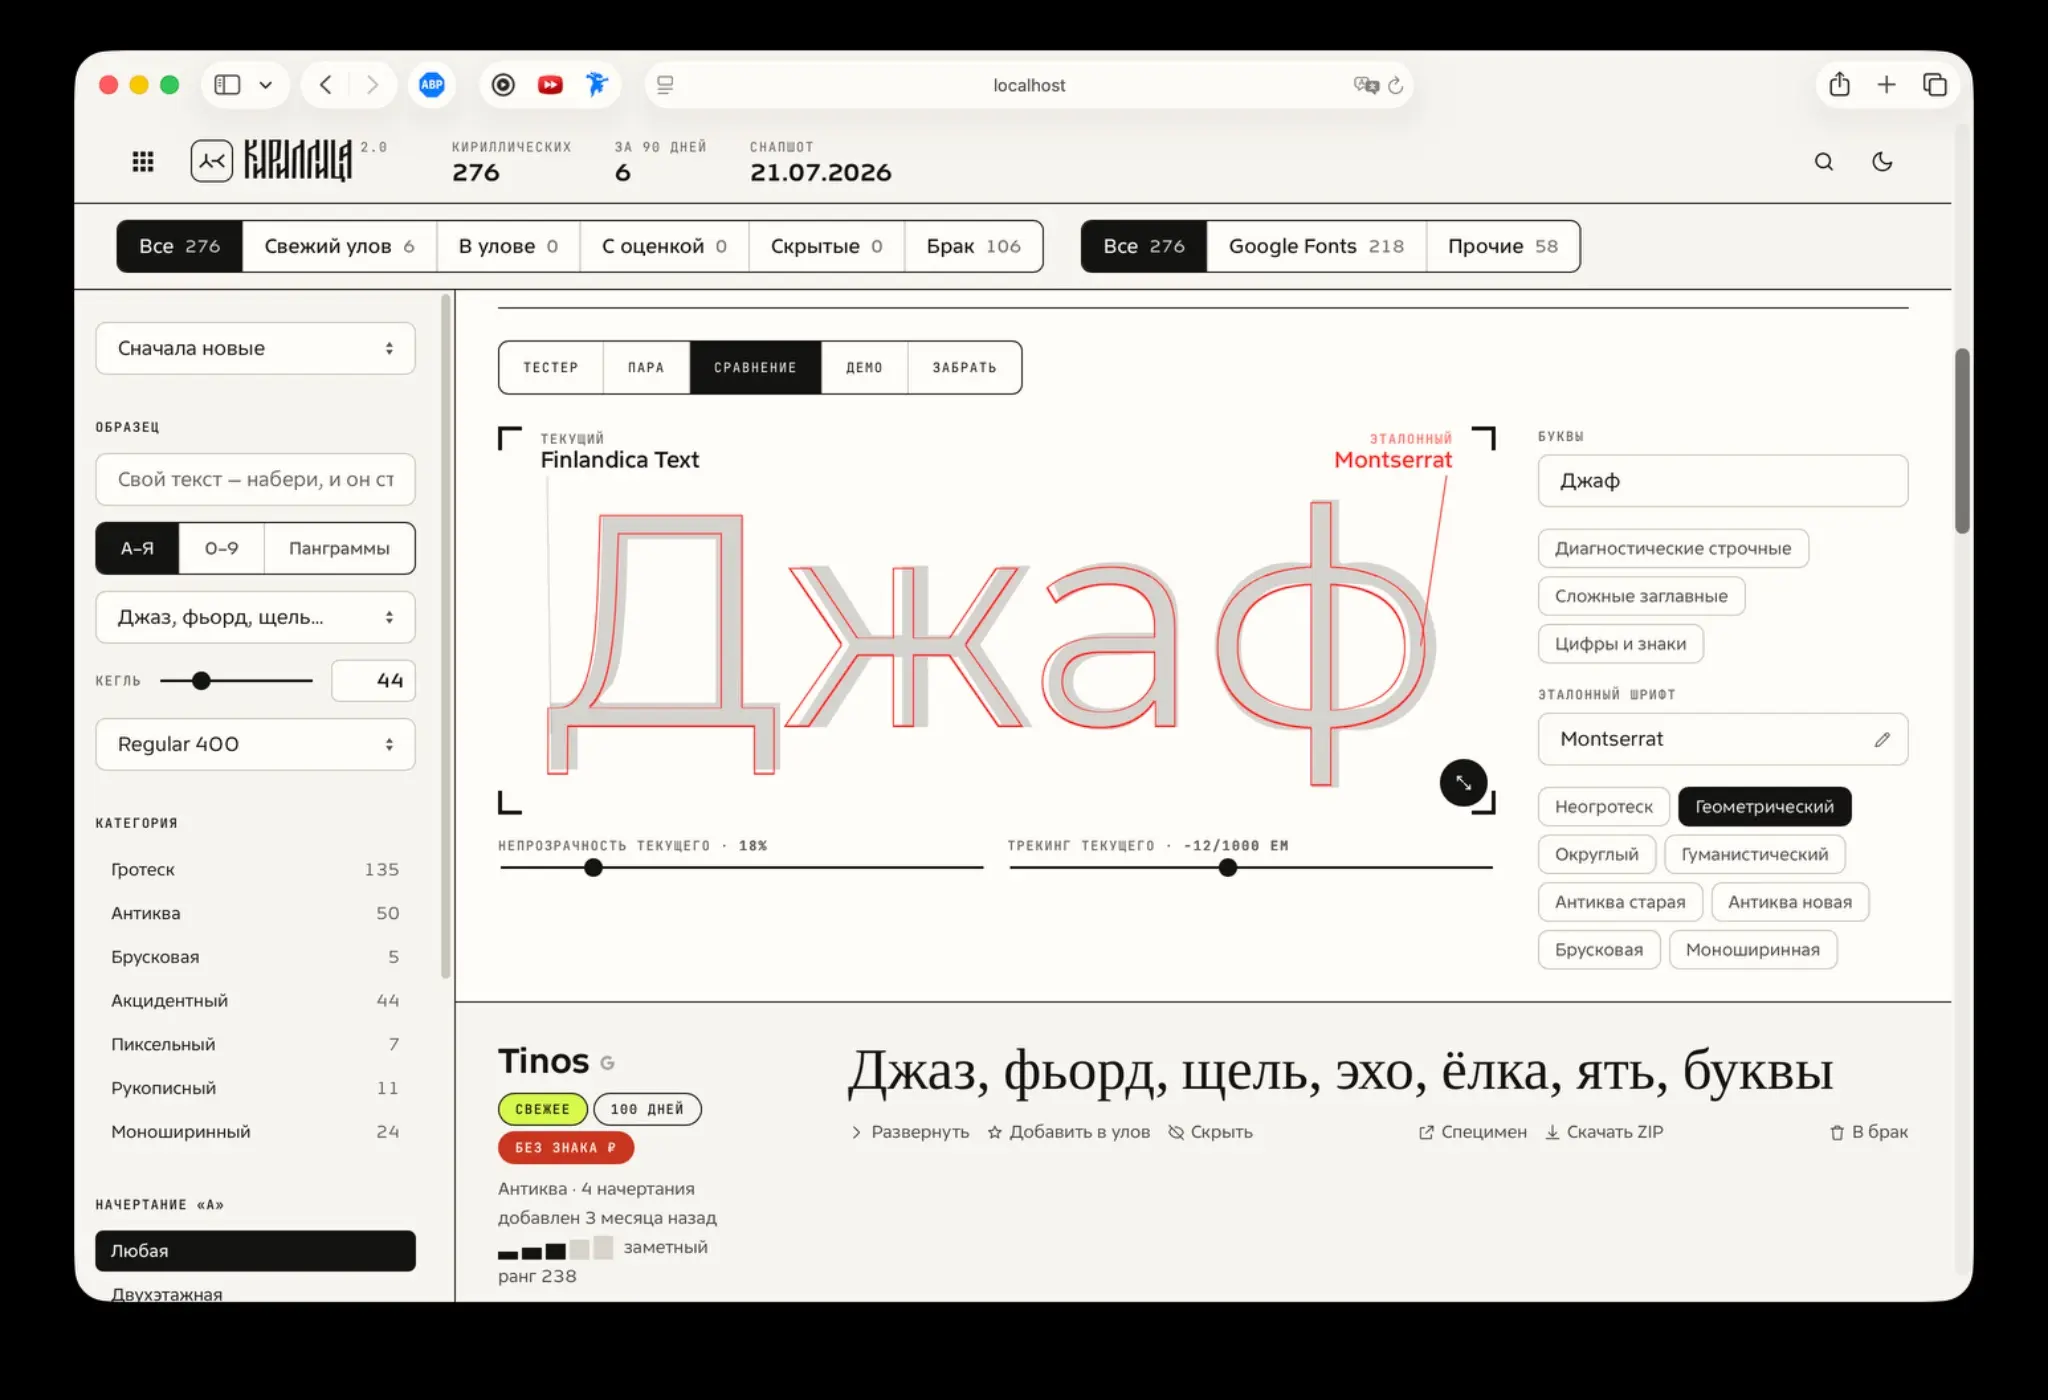Filter by Свежий улов 6
The width and height of the screenshot is (2048, 1400).
pyautogui.click(x=339, y=246)
